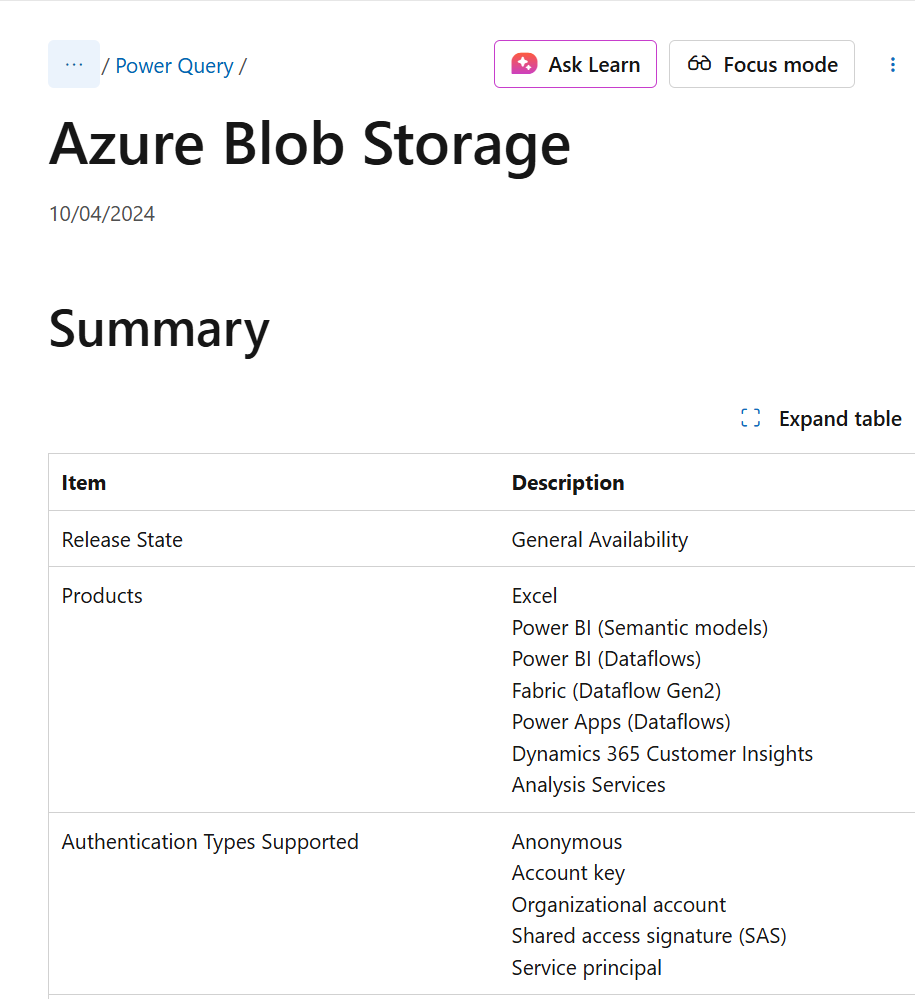Click the Description column header

click(x=568, y=483)
